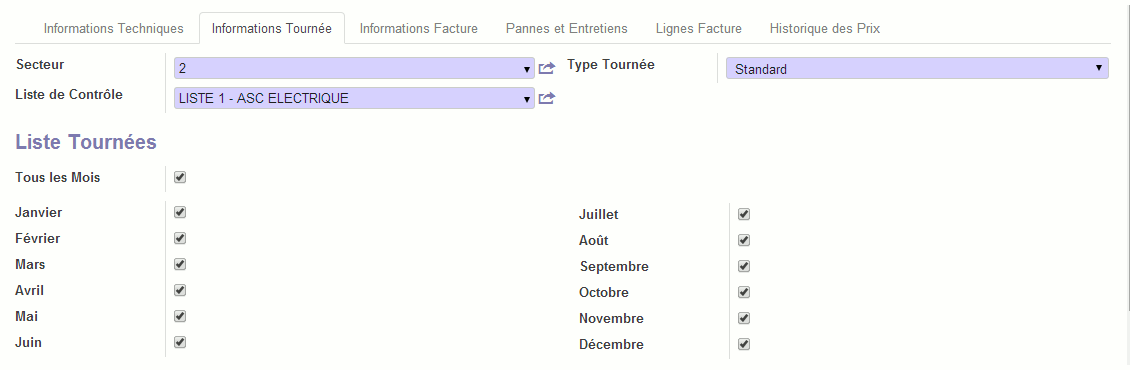Viewport: 1130px width, 370px height.
Task: Uncheck the Septembre checkbox
Action: [744, 266]
